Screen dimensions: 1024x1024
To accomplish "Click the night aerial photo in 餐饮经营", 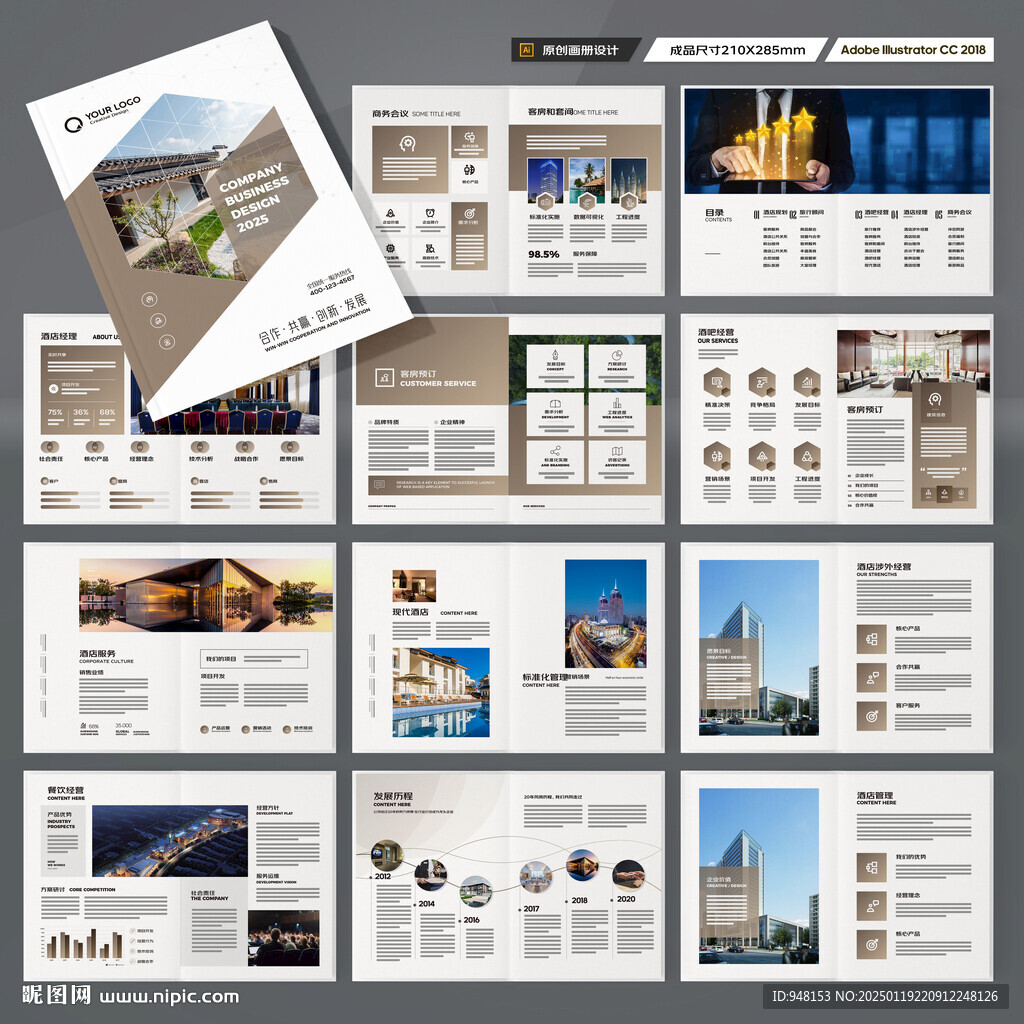I will coord(170,840).
